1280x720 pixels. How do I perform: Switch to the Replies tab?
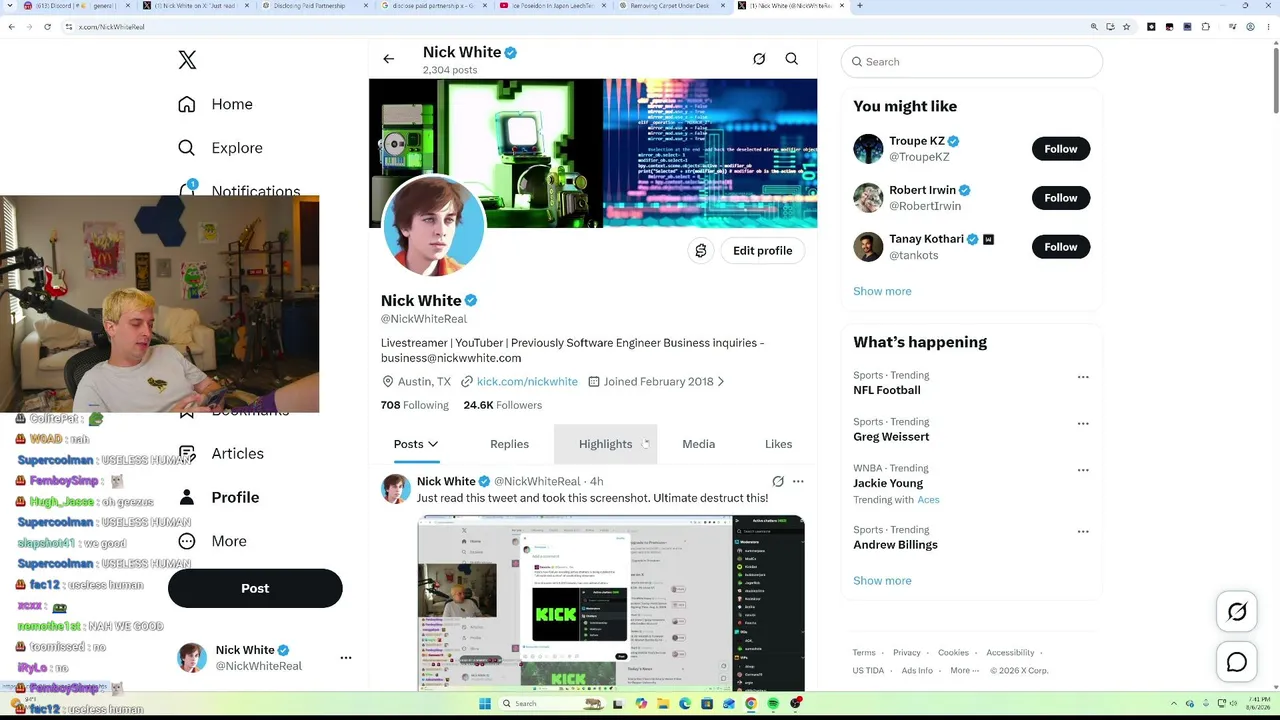tap(510, 444)
